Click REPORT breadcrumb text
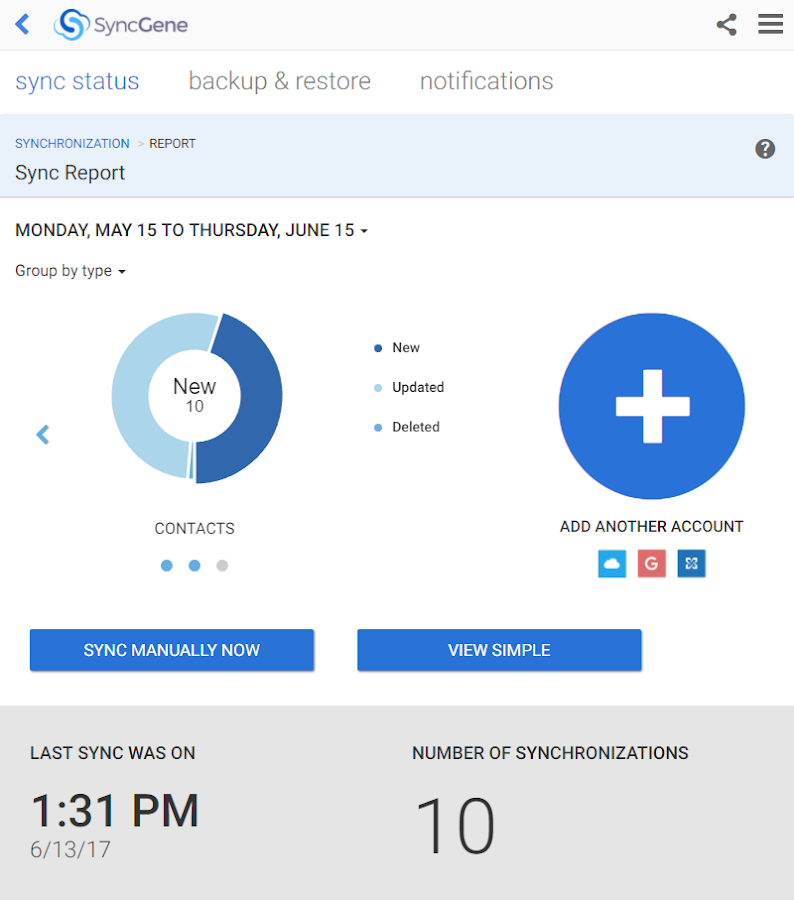 (x=172, y=143)
